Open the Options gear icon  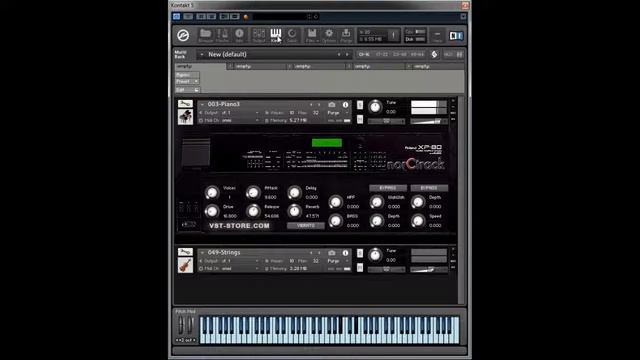point(329,35)
